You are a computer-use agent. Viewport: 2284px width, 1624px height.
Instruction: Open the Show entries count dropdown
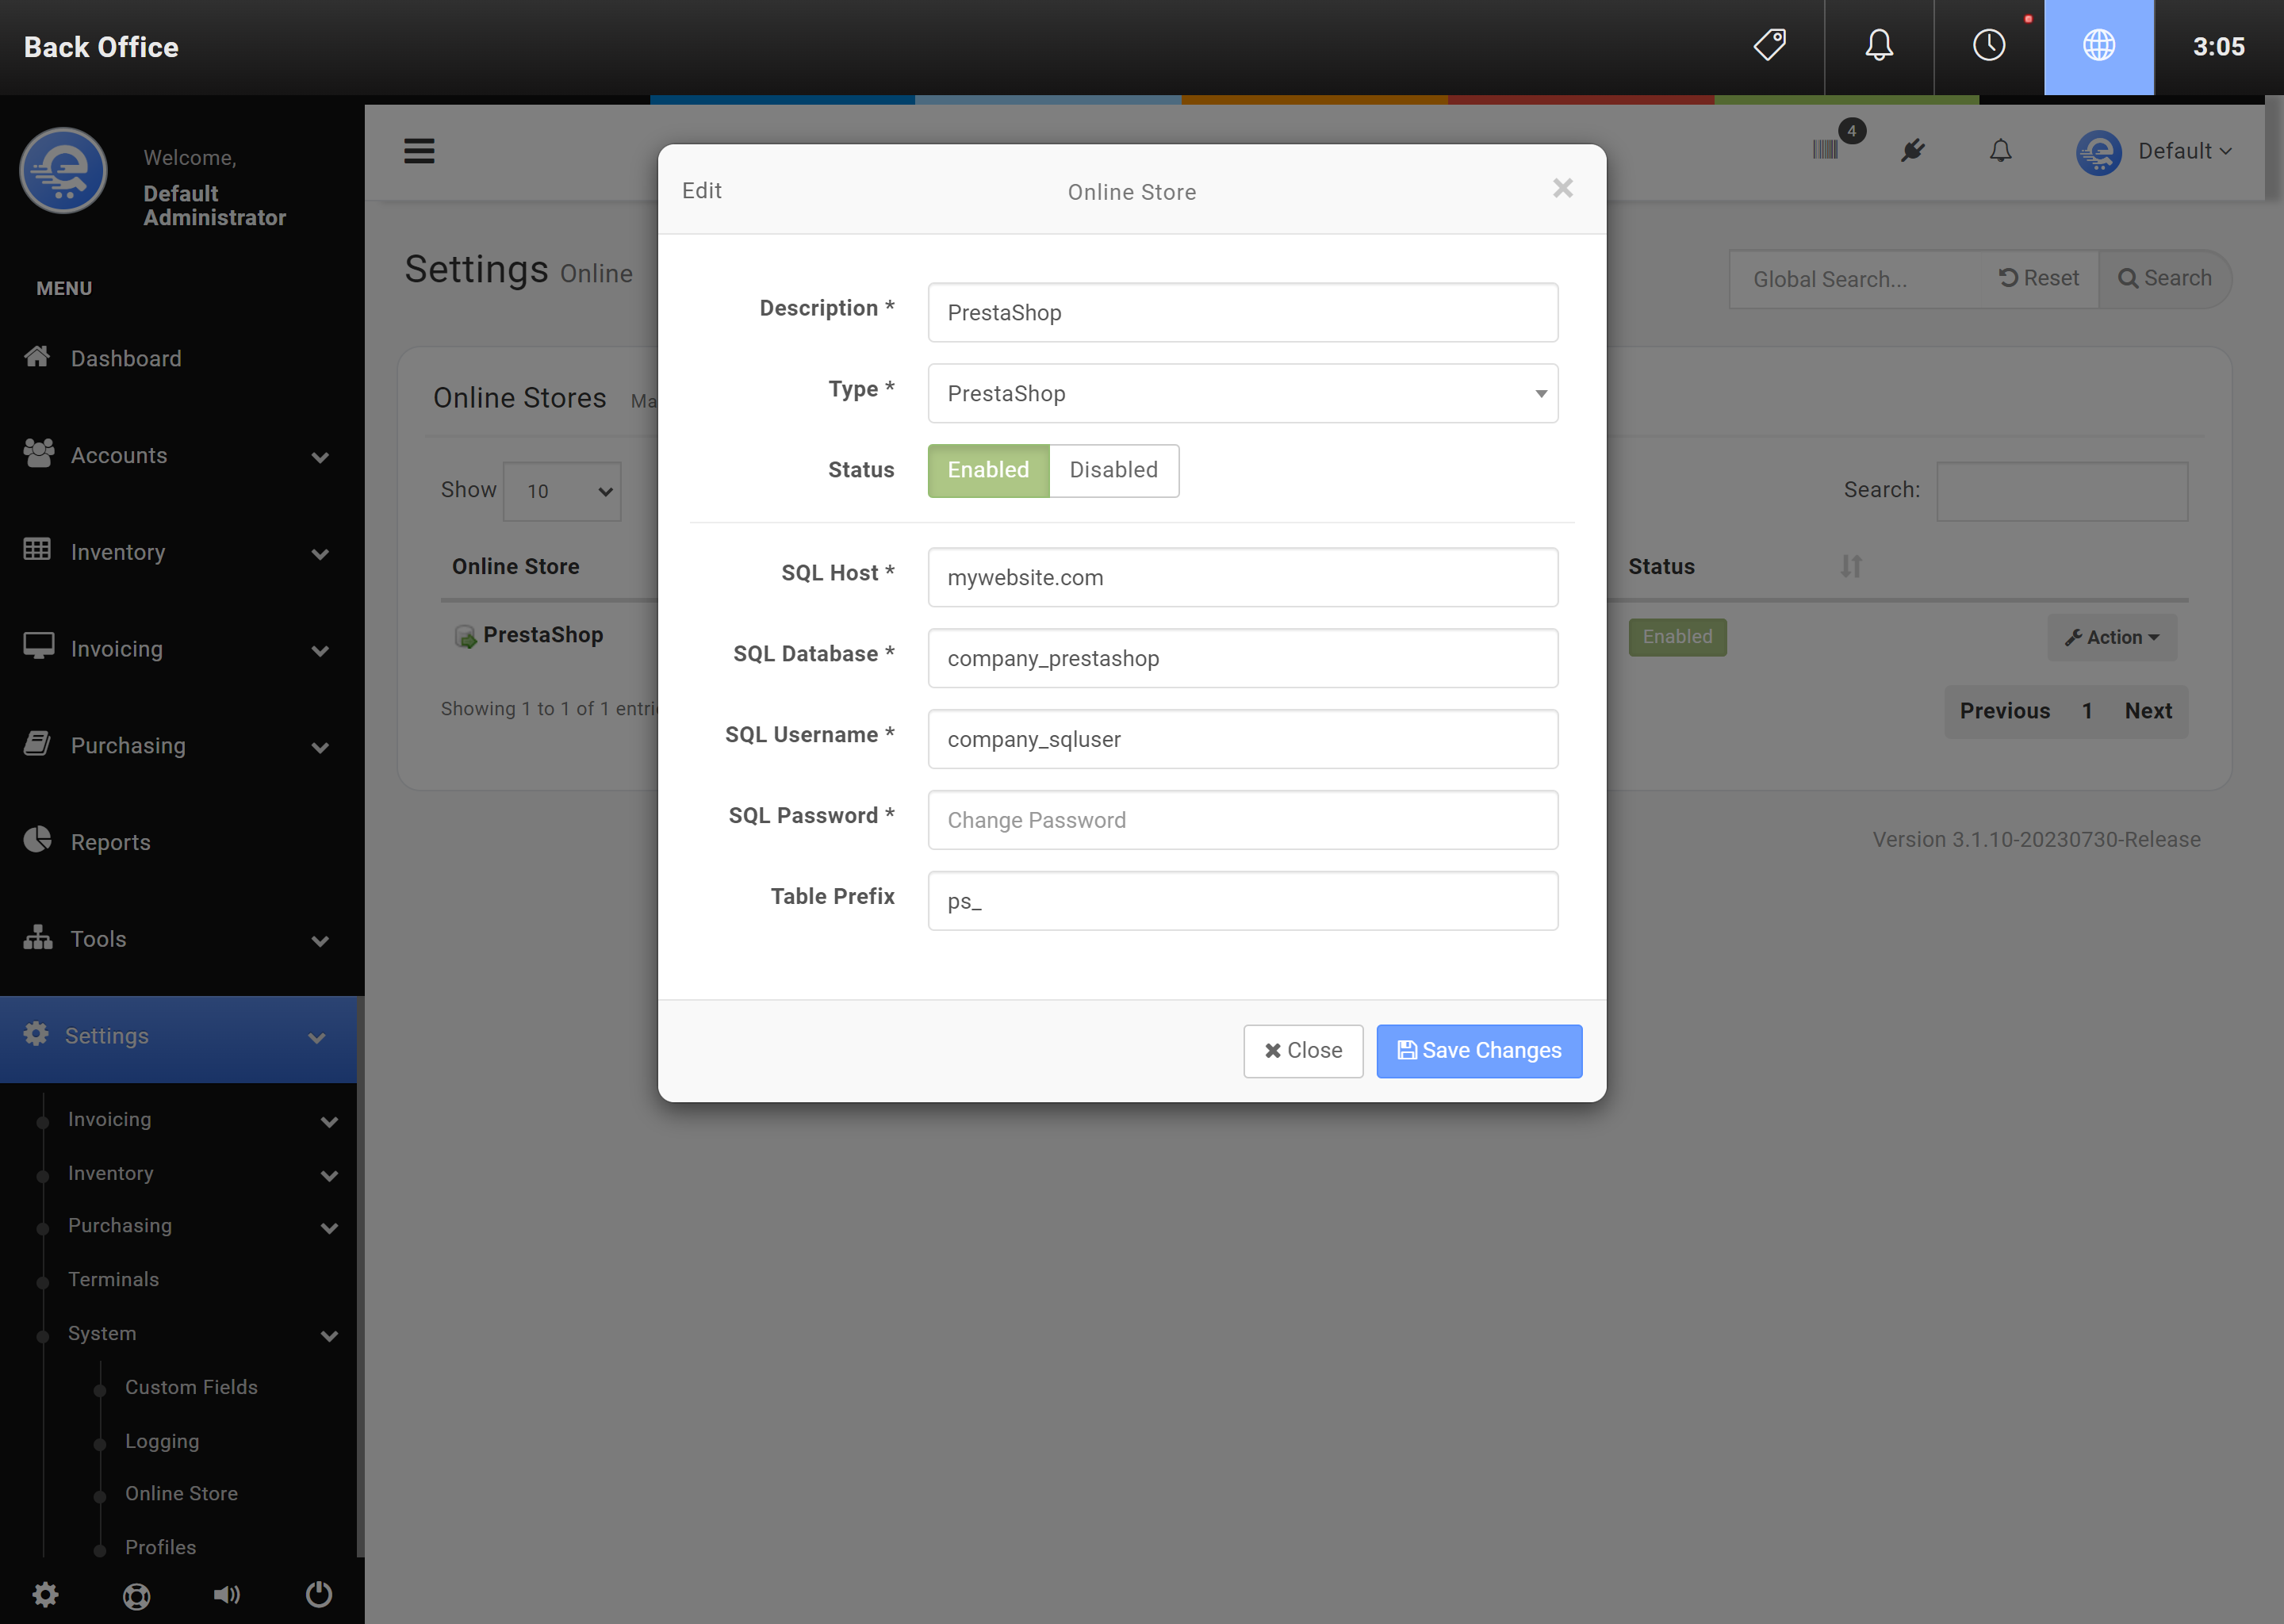tap(561, 491)
